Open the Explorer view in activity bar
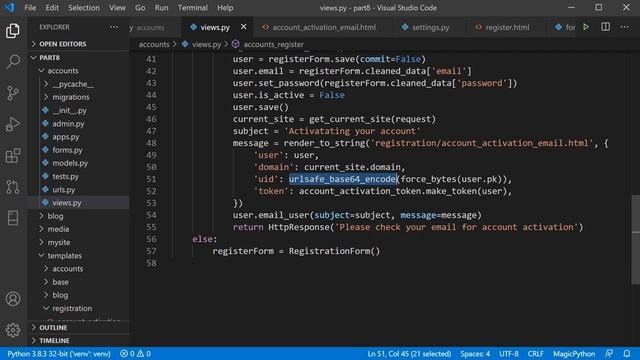The width and height of the screenshot is (640, 360). tap(13, 31)
